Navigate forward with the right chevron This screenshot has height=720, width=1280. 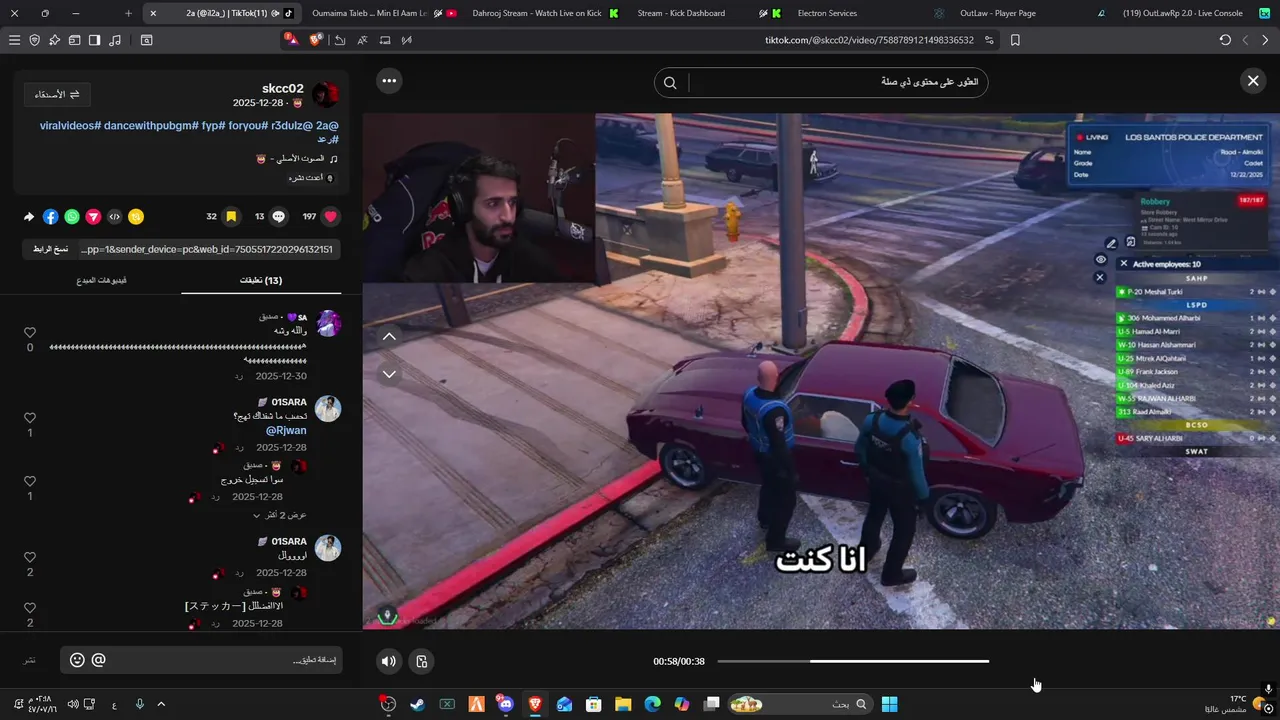(1265, 40)
